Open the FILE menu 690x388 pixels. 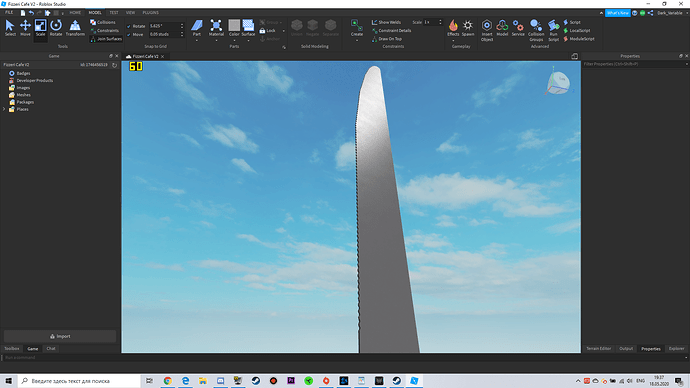point(9,12)
